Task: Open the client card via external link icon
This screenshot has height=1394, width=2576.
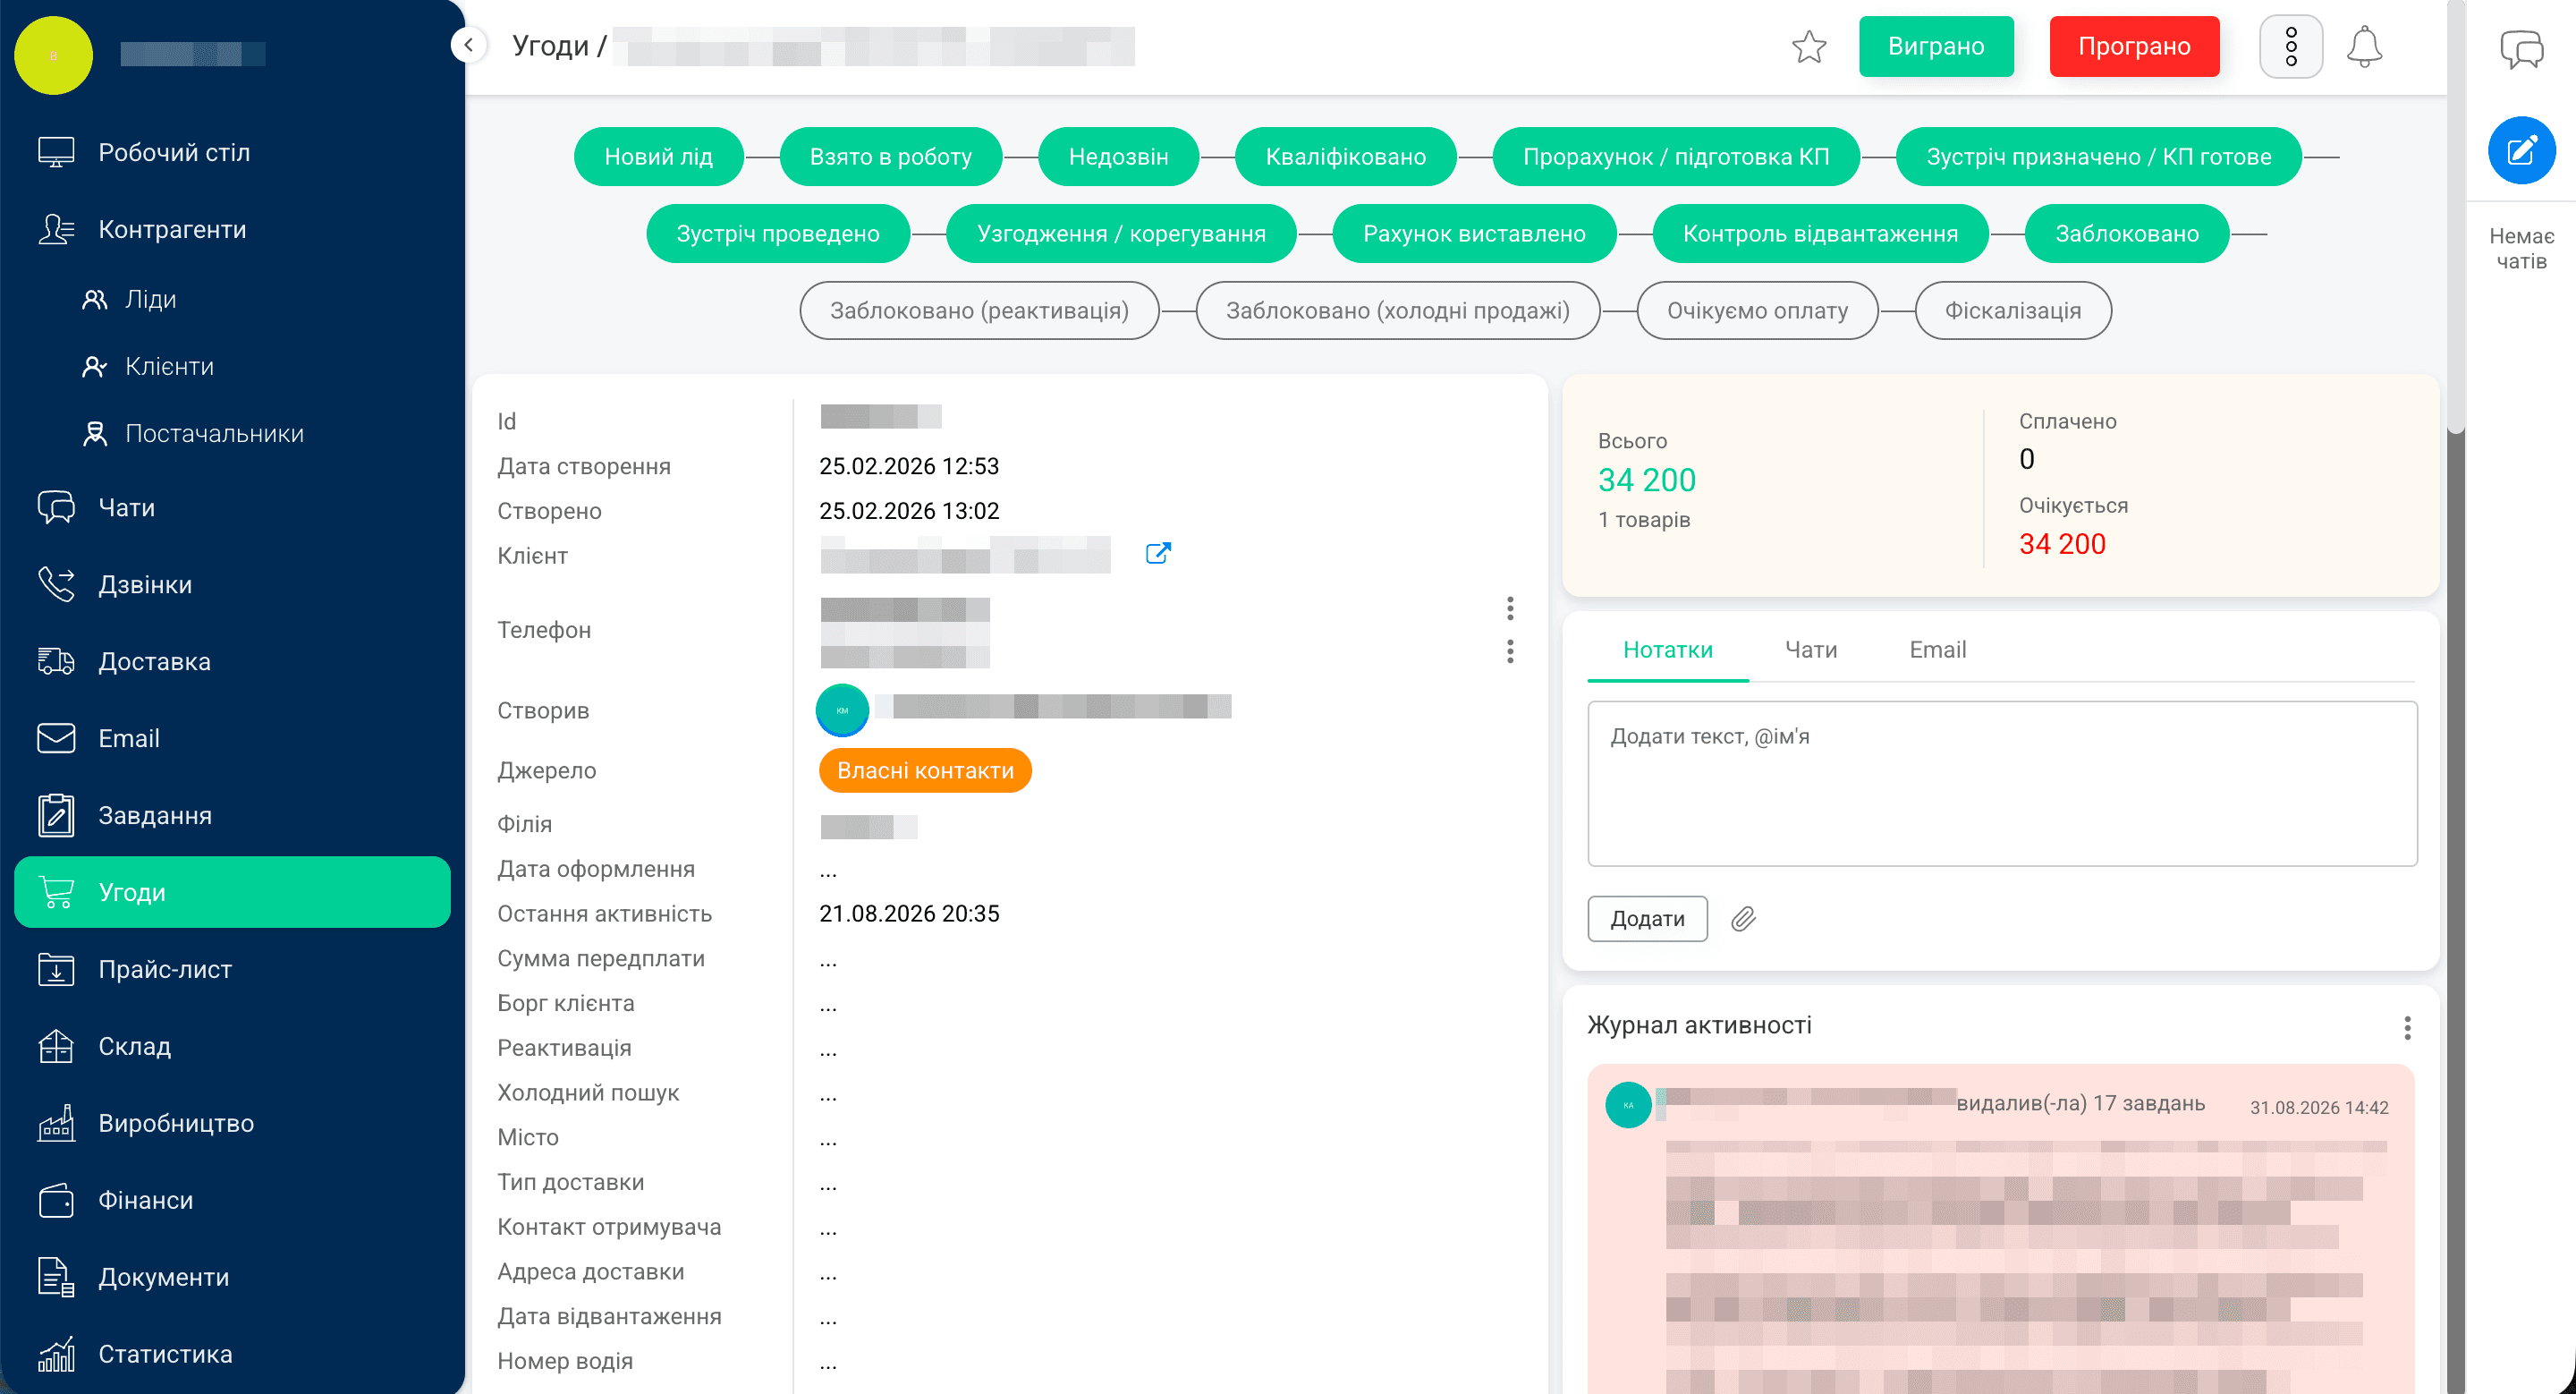Action: [x=1158, y=553]
